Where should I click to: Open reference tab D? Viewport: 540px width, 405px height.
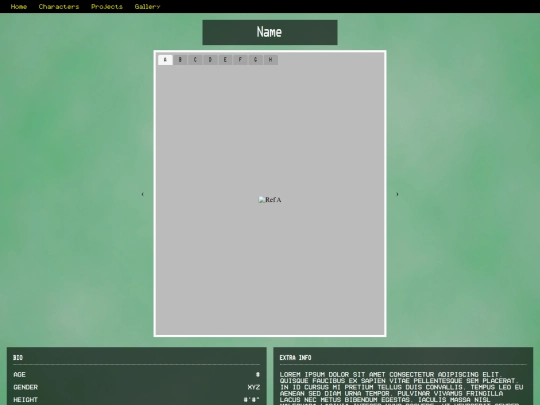[x=210, y=60]
